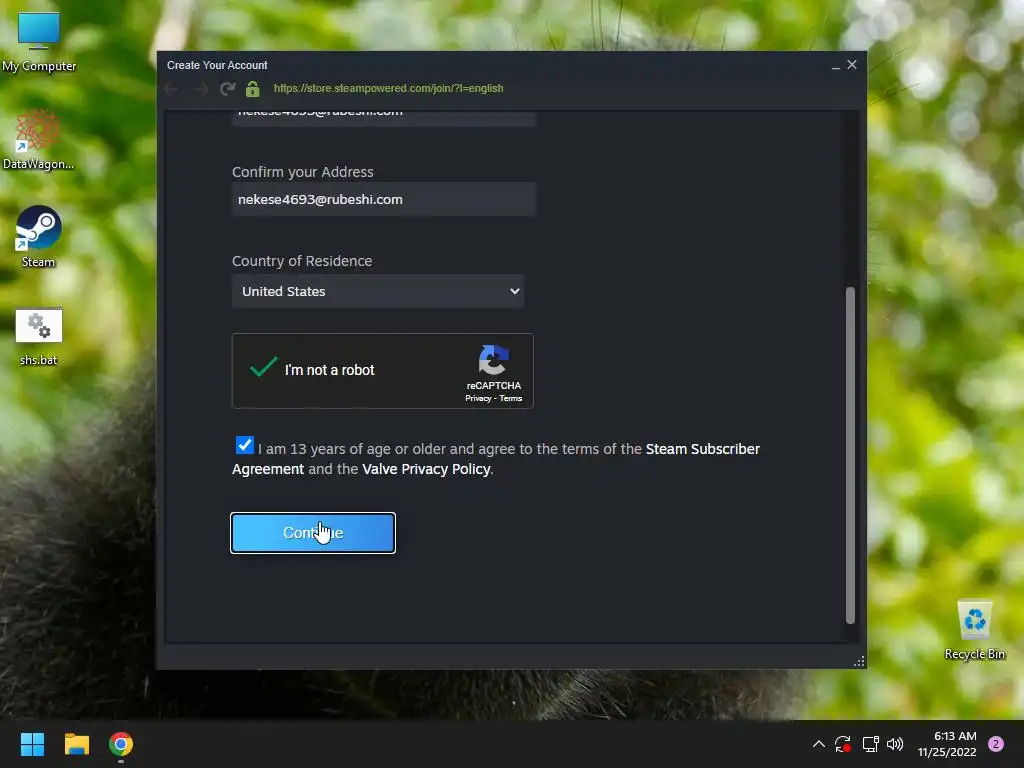Open the volume speaker tray icon
This screenshot has height=768, width=1024.
coord(895,744)
